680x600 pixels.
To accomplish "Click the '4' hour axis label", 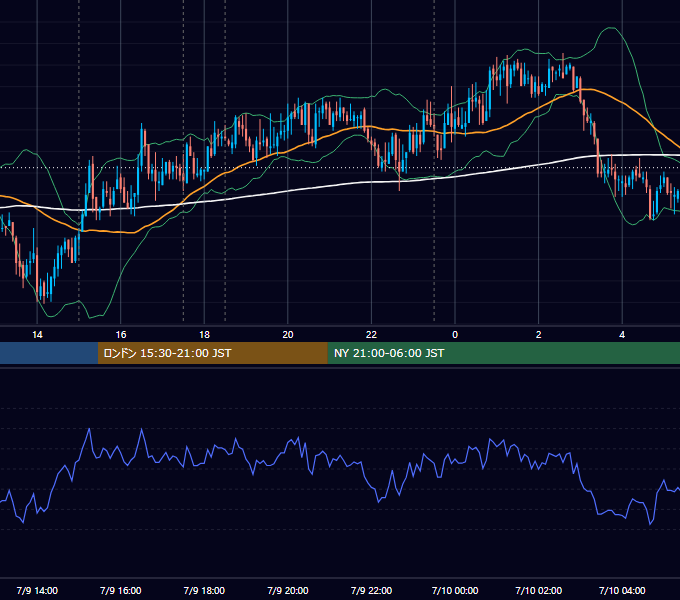I will point(622,335).
